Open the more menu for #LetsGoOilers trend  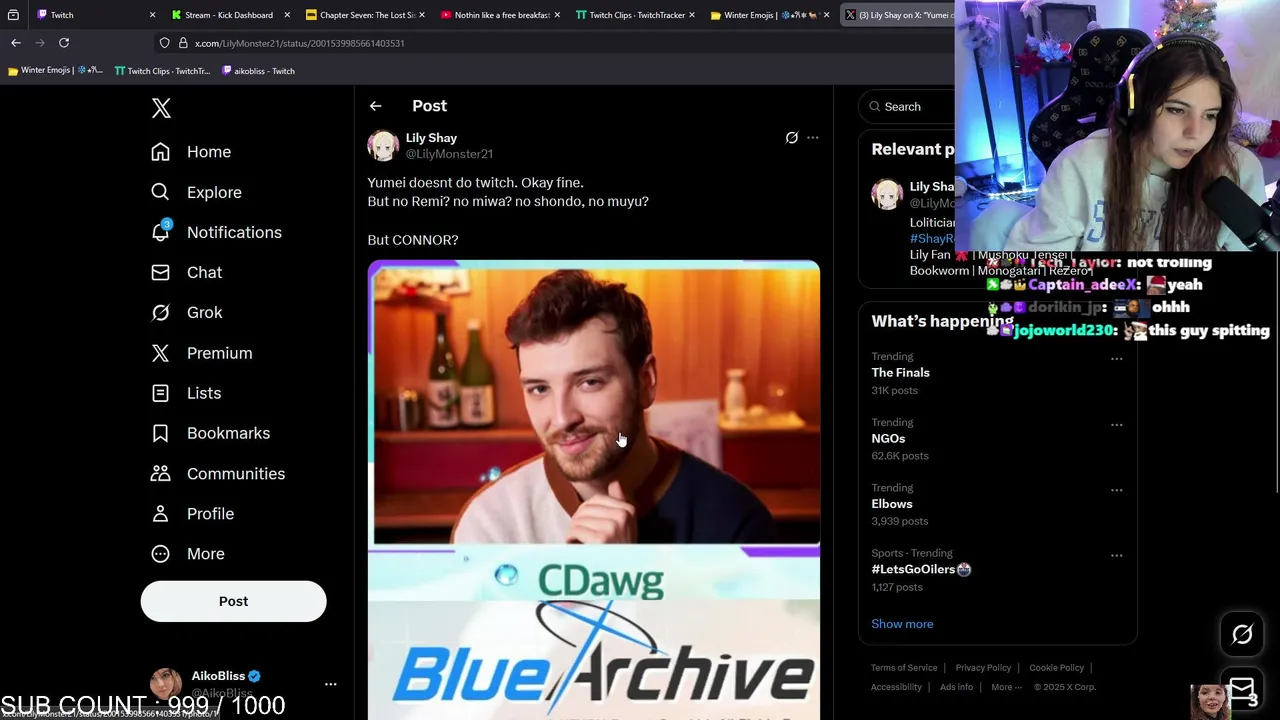1116,556
